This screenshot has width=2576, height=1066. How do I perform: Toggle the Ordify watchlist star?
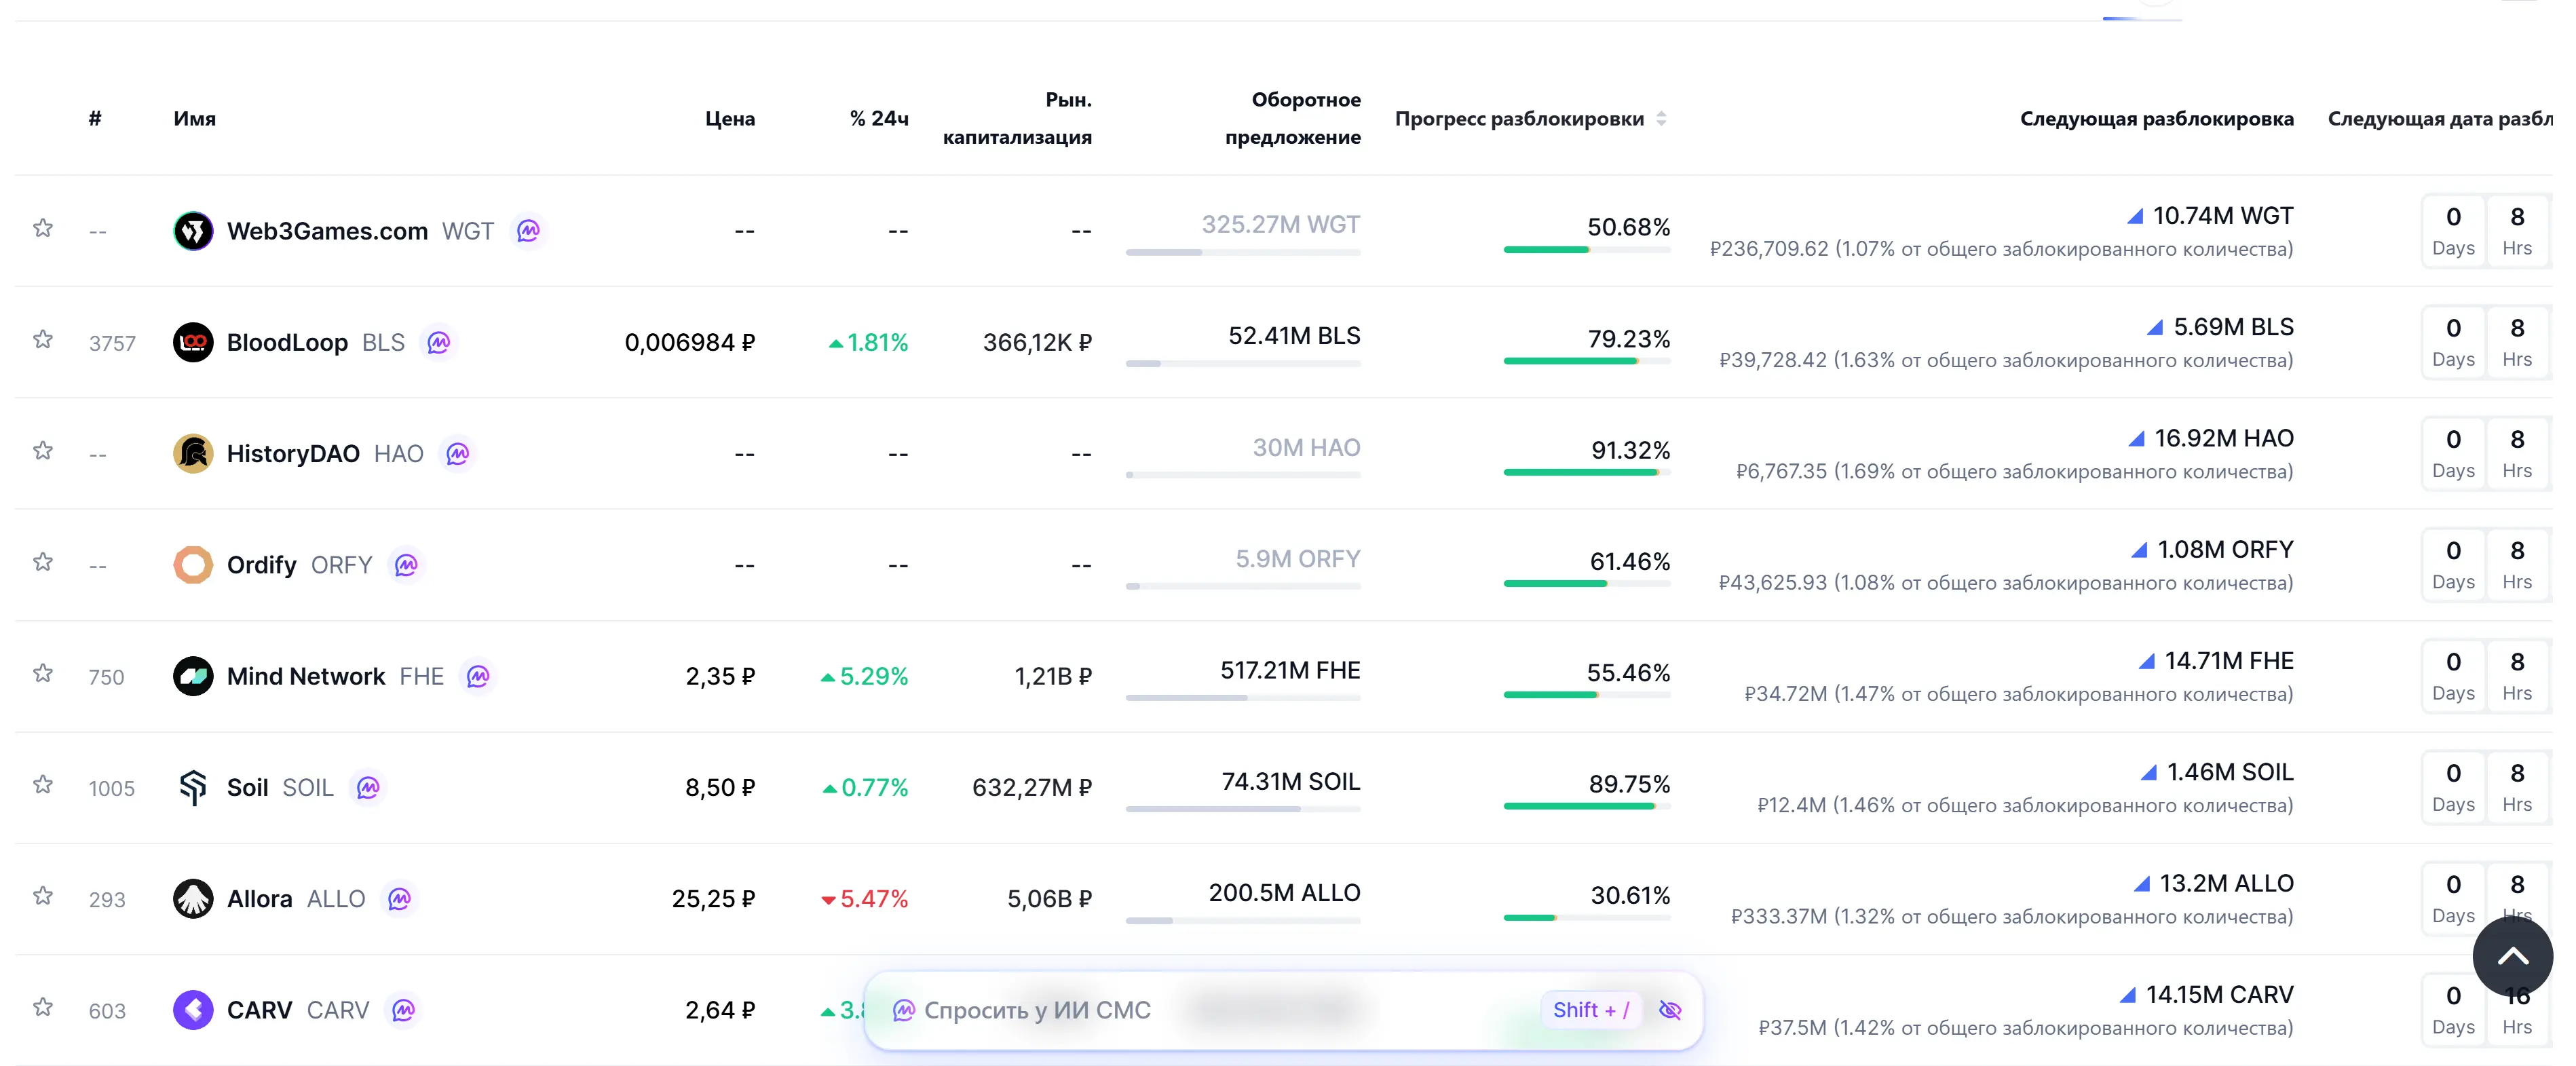click(x=43, y=561)
